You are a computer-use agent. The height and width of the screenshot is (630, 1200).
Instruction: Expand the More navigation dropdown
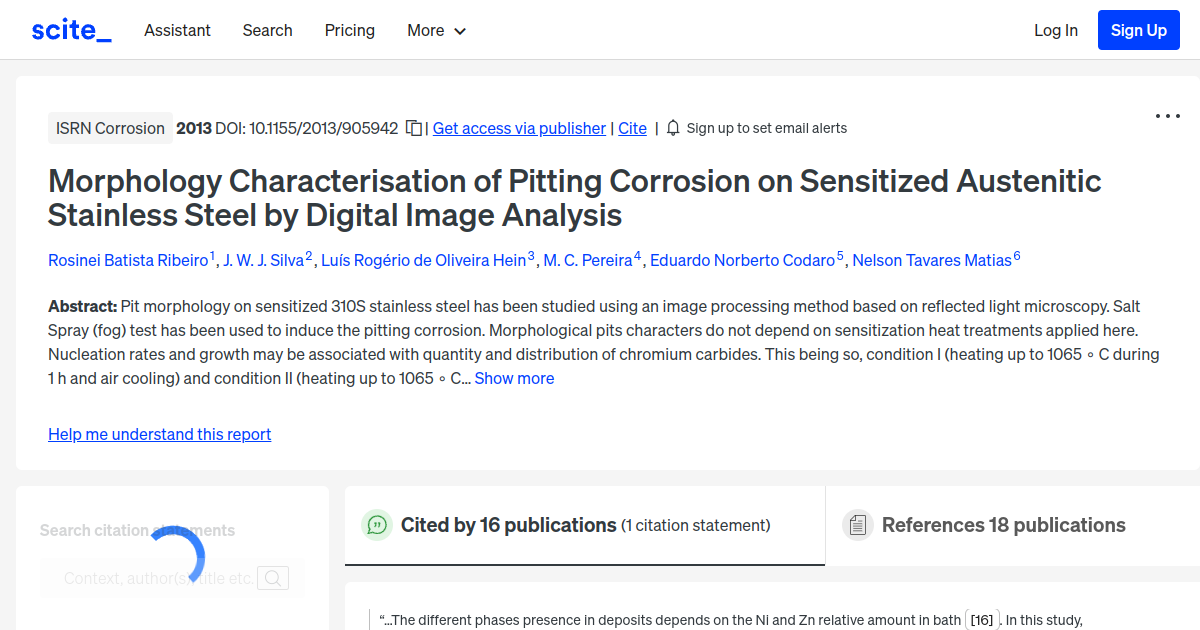tap(436, 30)
